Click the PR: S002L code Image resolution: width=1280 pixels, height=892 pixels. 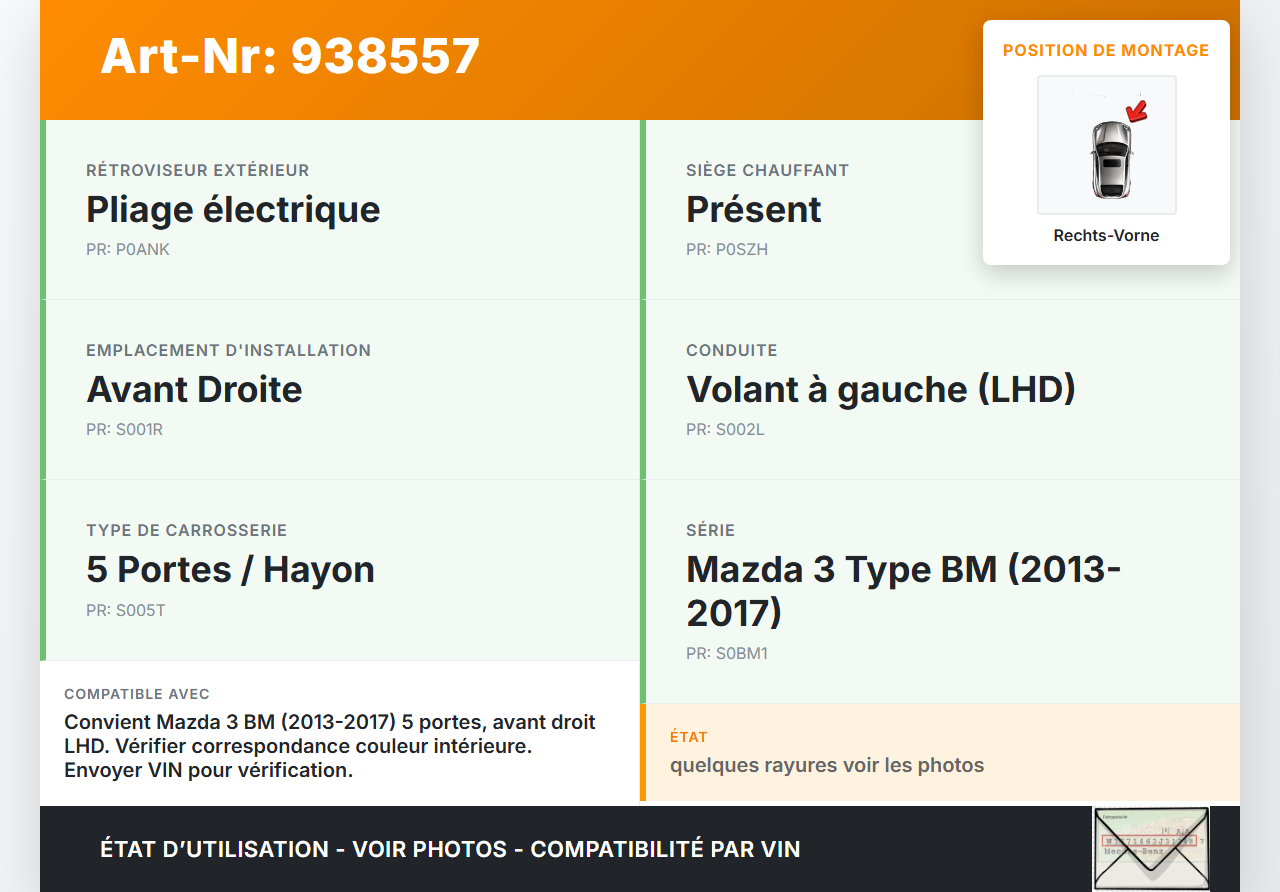725,430
